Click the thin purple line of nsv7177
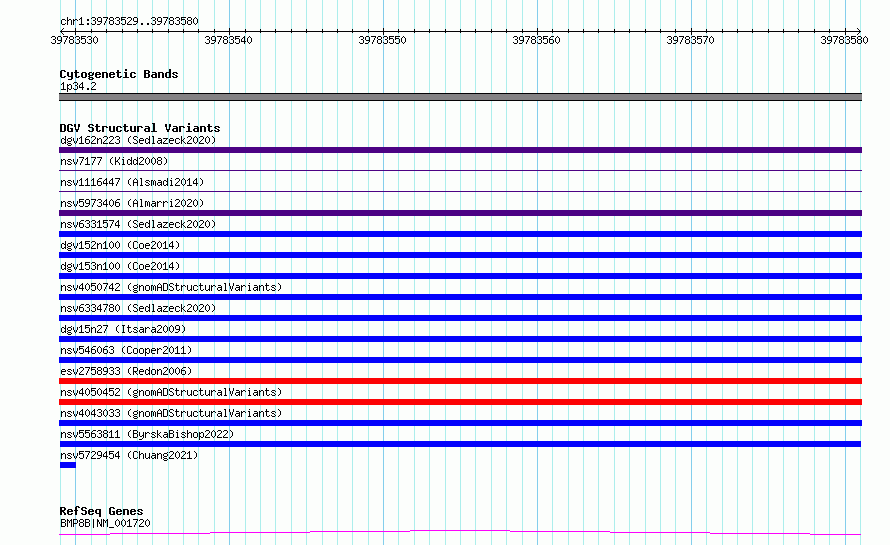 click(x=460, y=170)
